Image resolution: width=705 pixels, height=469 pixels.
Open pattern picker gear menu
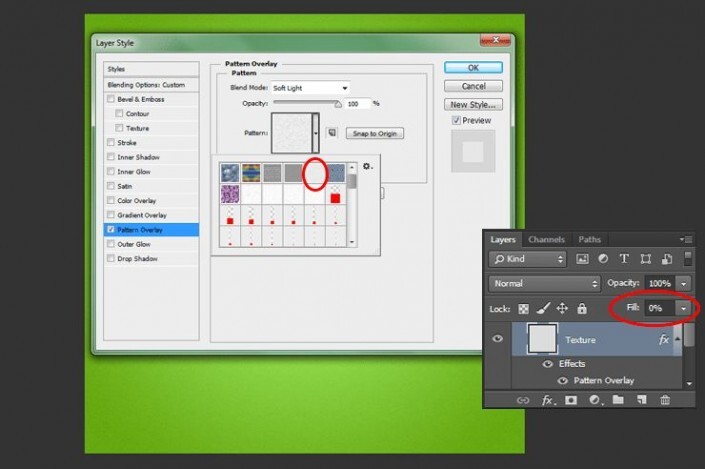(367, 167)
